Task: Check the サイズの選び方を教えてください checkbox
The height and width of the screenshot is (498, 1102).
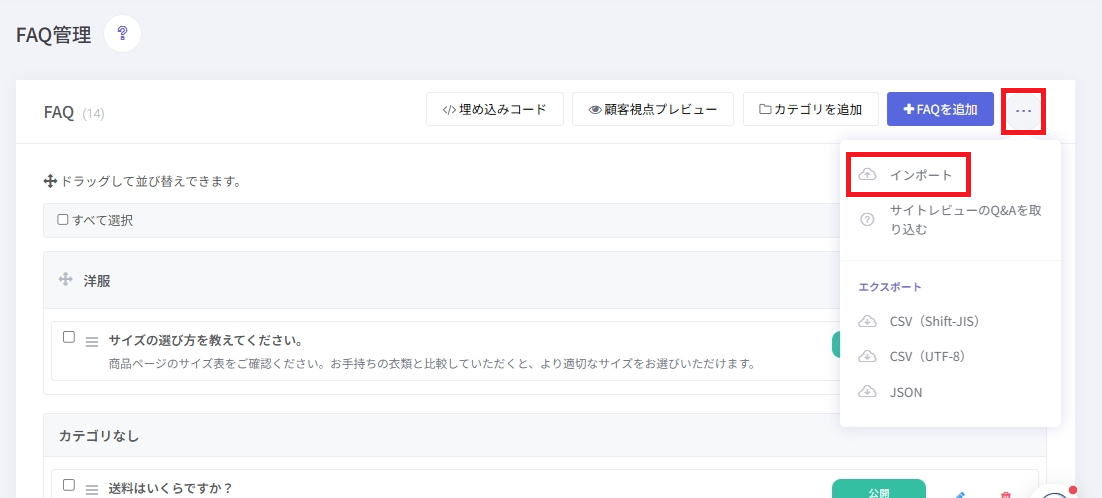Action: [69, 337]
